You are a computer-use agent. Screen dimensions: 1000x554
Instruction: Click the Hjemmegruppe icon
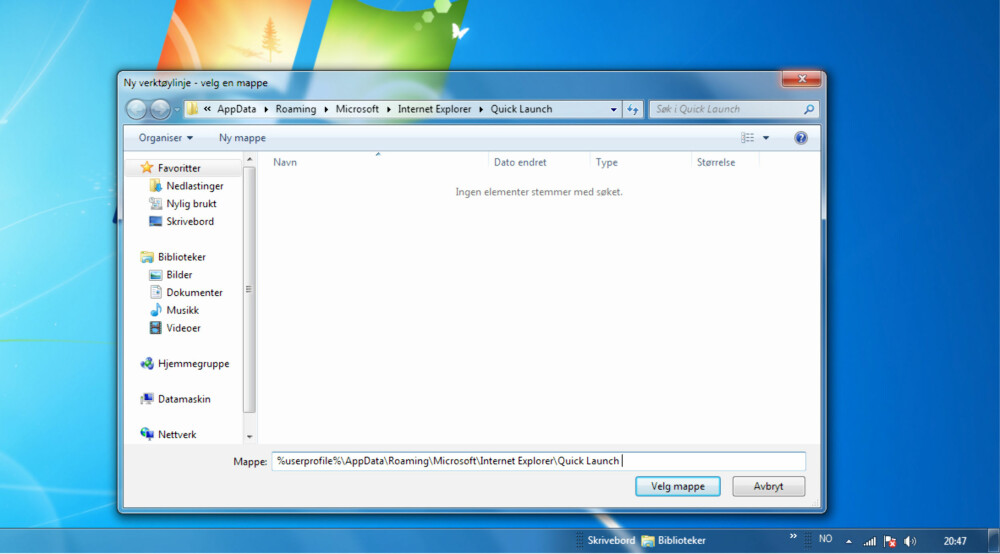(x=147, y=363)
